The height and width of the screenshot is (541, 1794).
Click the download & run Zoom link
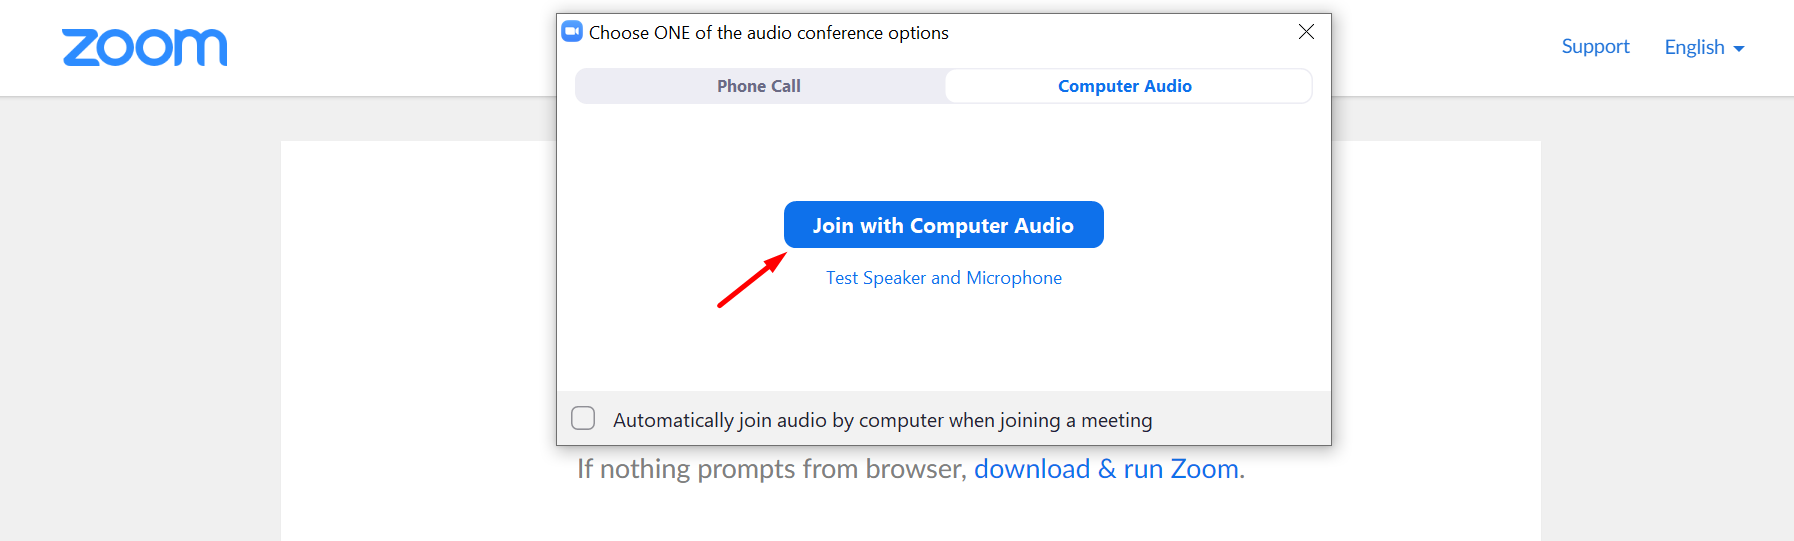[x=1107, y=469]
